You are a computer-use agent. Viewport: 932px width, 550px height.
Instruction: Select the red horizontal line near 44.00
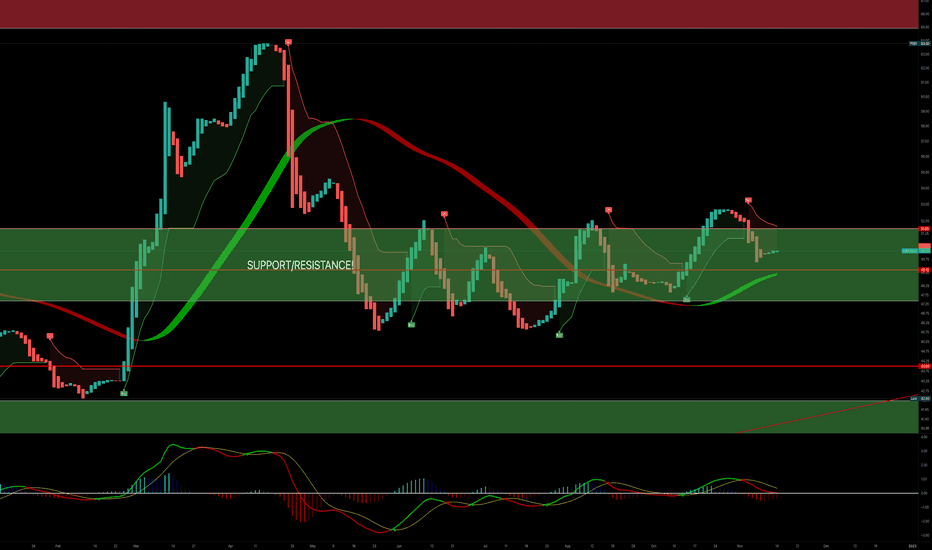click(x=459, y=366)
